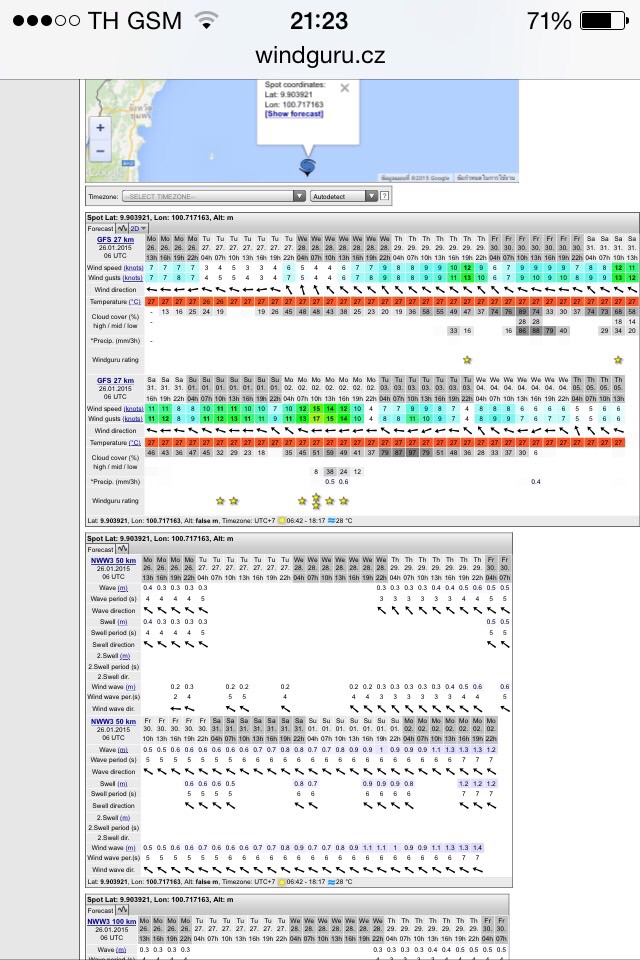Viewport: 640px width, 960px height.
Task: Select Forecast tab above the GFS 27 km table
Action: tap(100, 228)
